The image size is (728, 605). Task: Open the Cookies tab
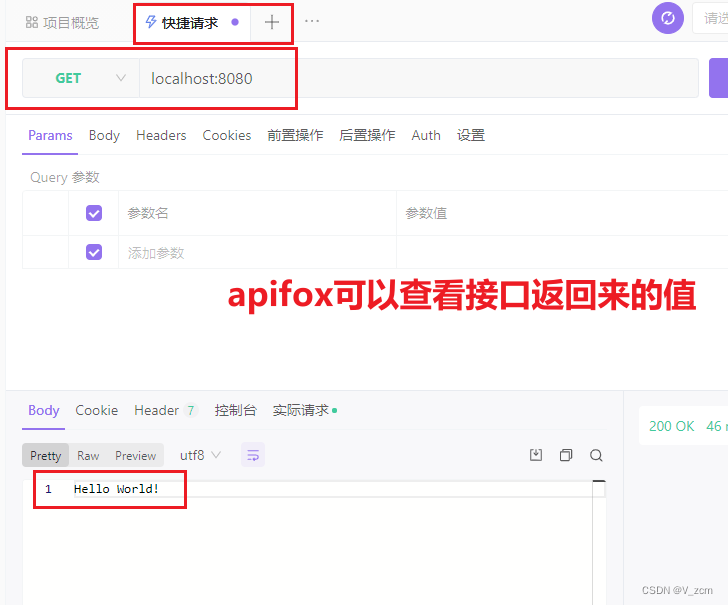pos(227,135)
